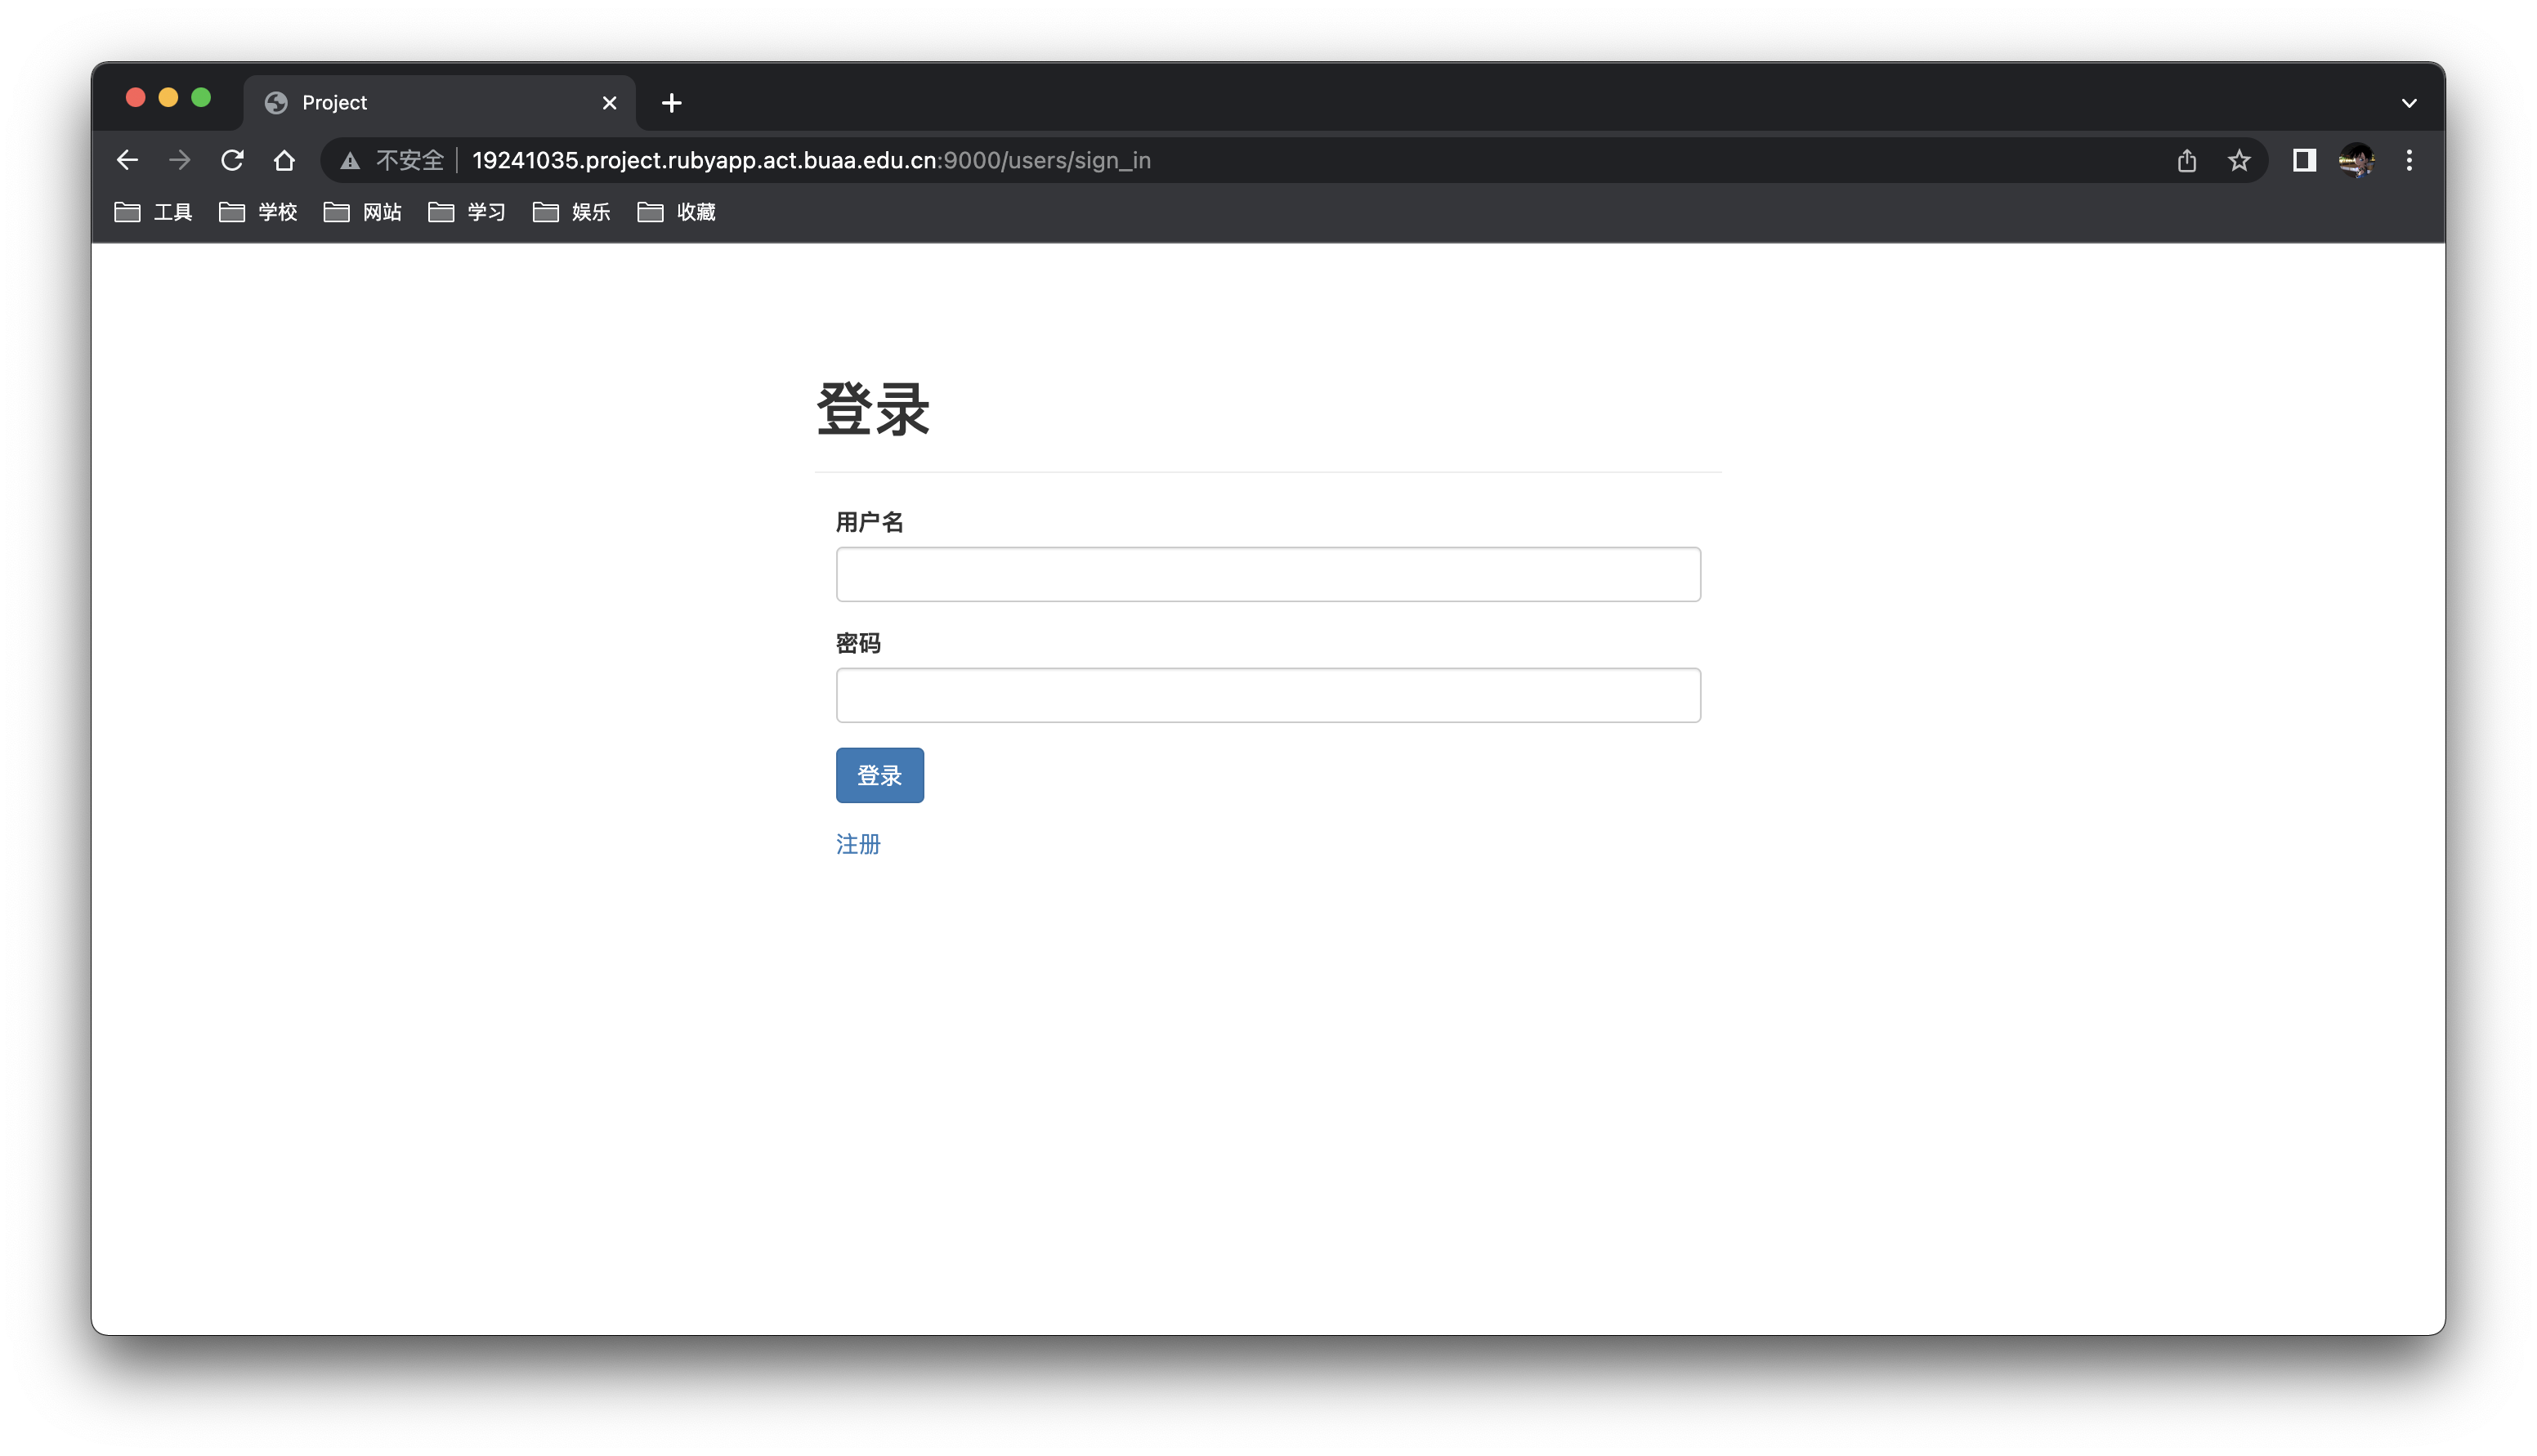Follow the 注册 registration link
2537x1456 pixels.
[858, 844]
